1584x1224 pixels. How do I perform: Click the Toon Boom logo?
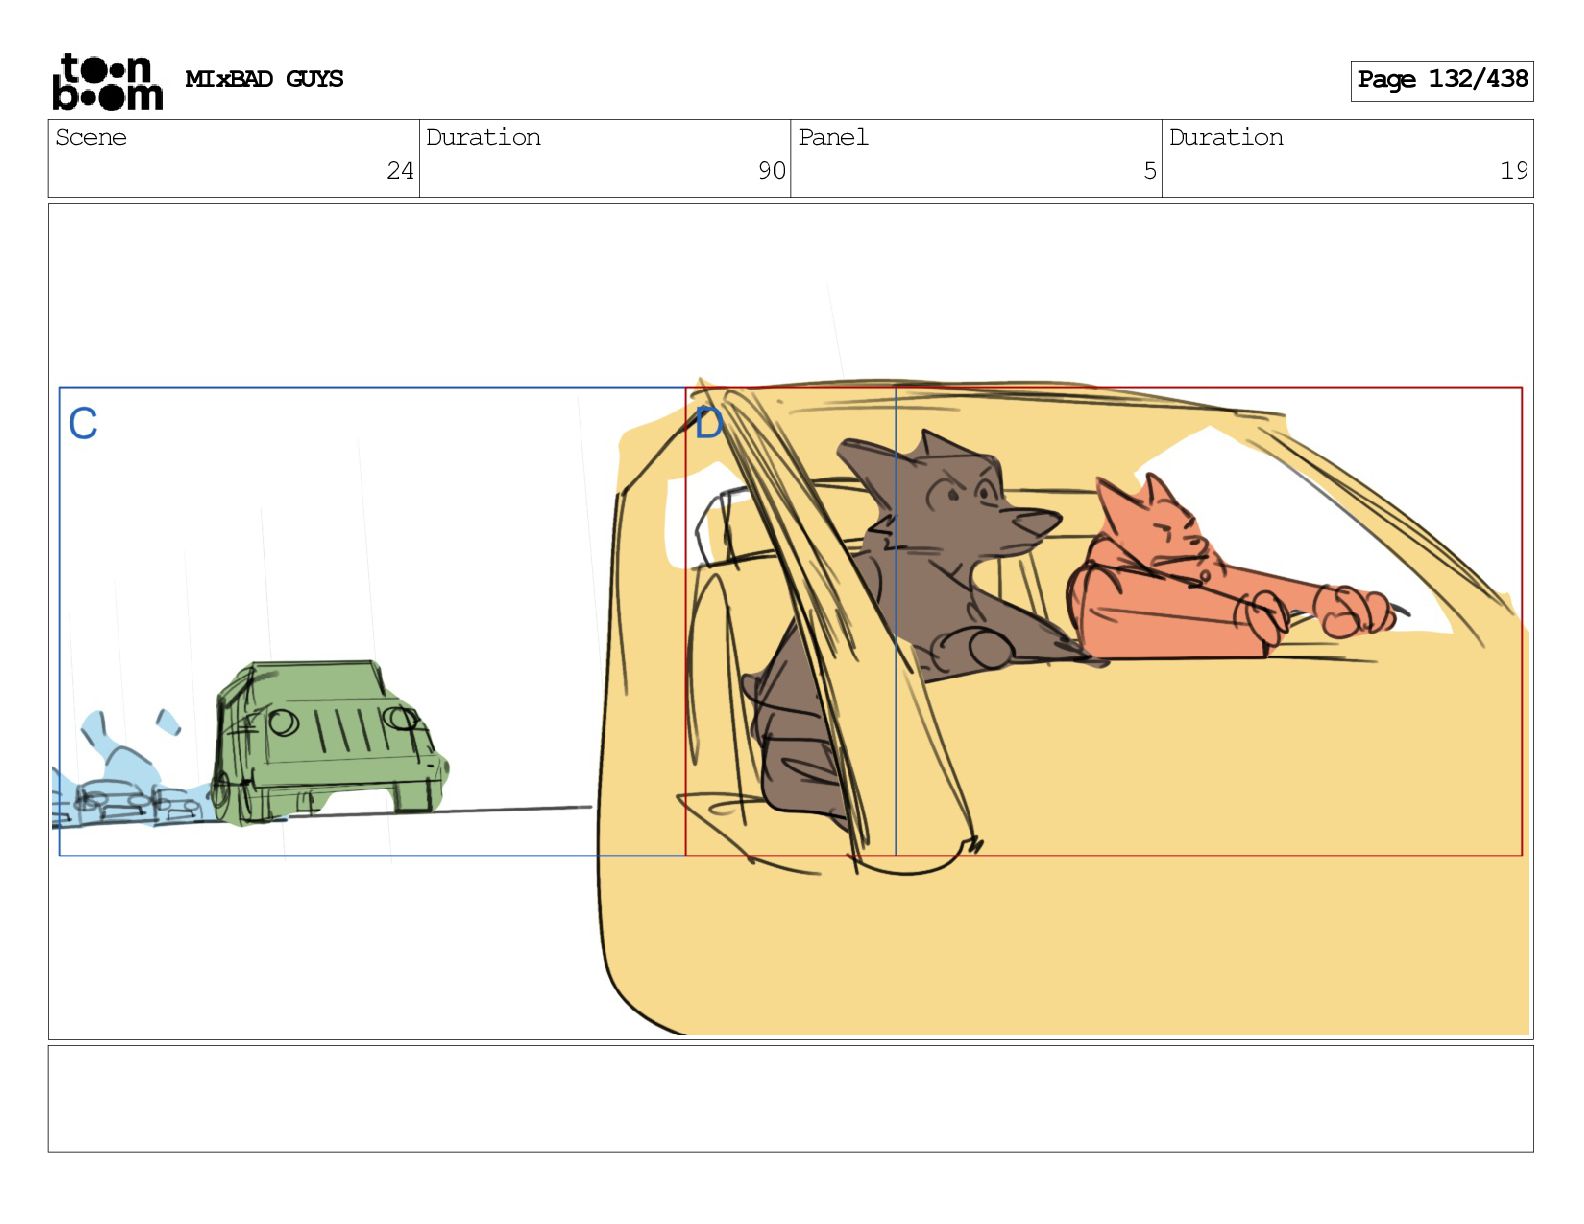[107, 81]
